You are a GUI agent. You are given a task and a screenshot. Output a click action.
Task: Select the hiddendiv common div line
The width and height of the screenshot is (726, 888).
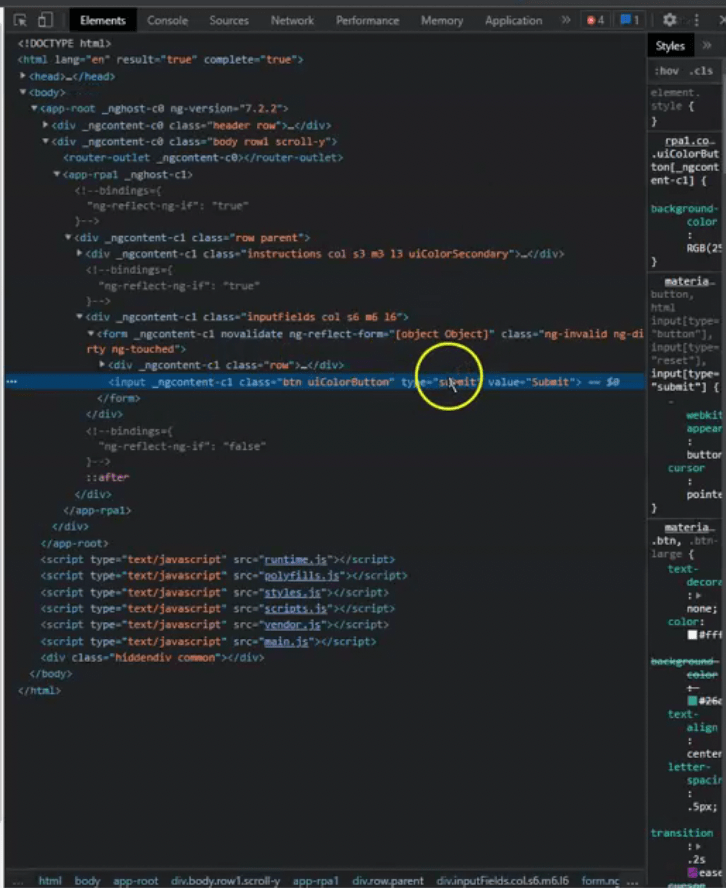(152, 658)
